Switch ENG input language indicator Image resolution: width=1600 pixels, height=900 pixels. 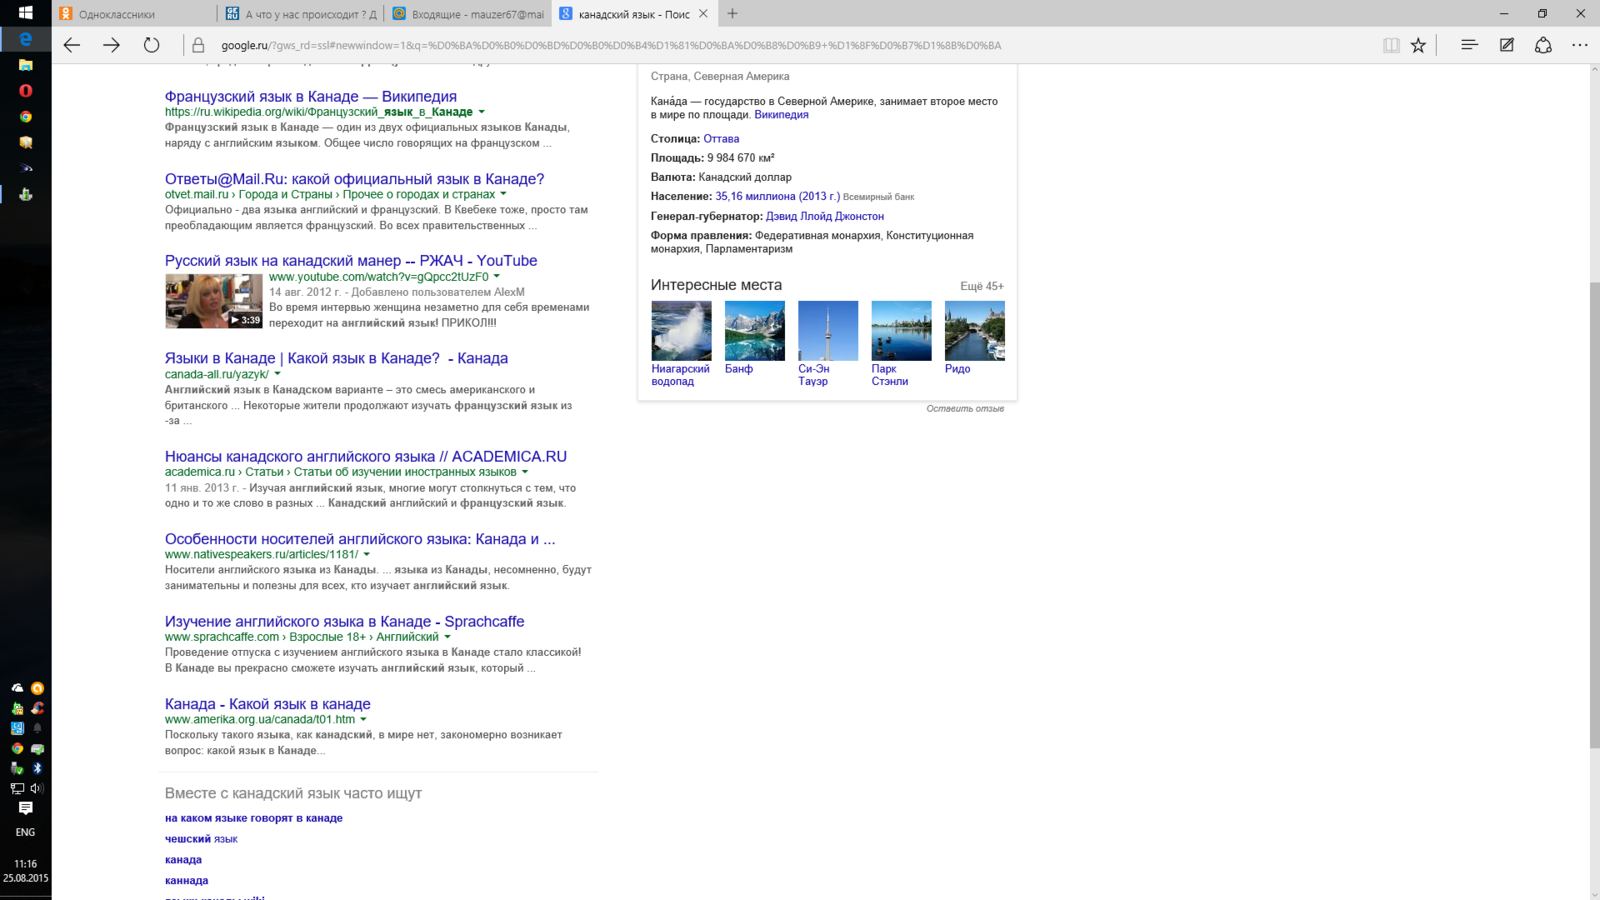coord(25,832)
